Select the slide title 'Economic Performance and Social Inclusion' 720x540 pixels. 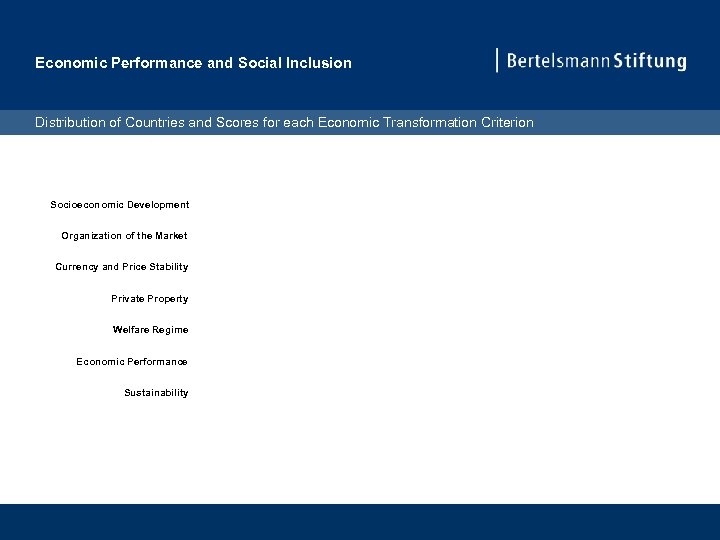pyautogui.click(x=193, y=63)
